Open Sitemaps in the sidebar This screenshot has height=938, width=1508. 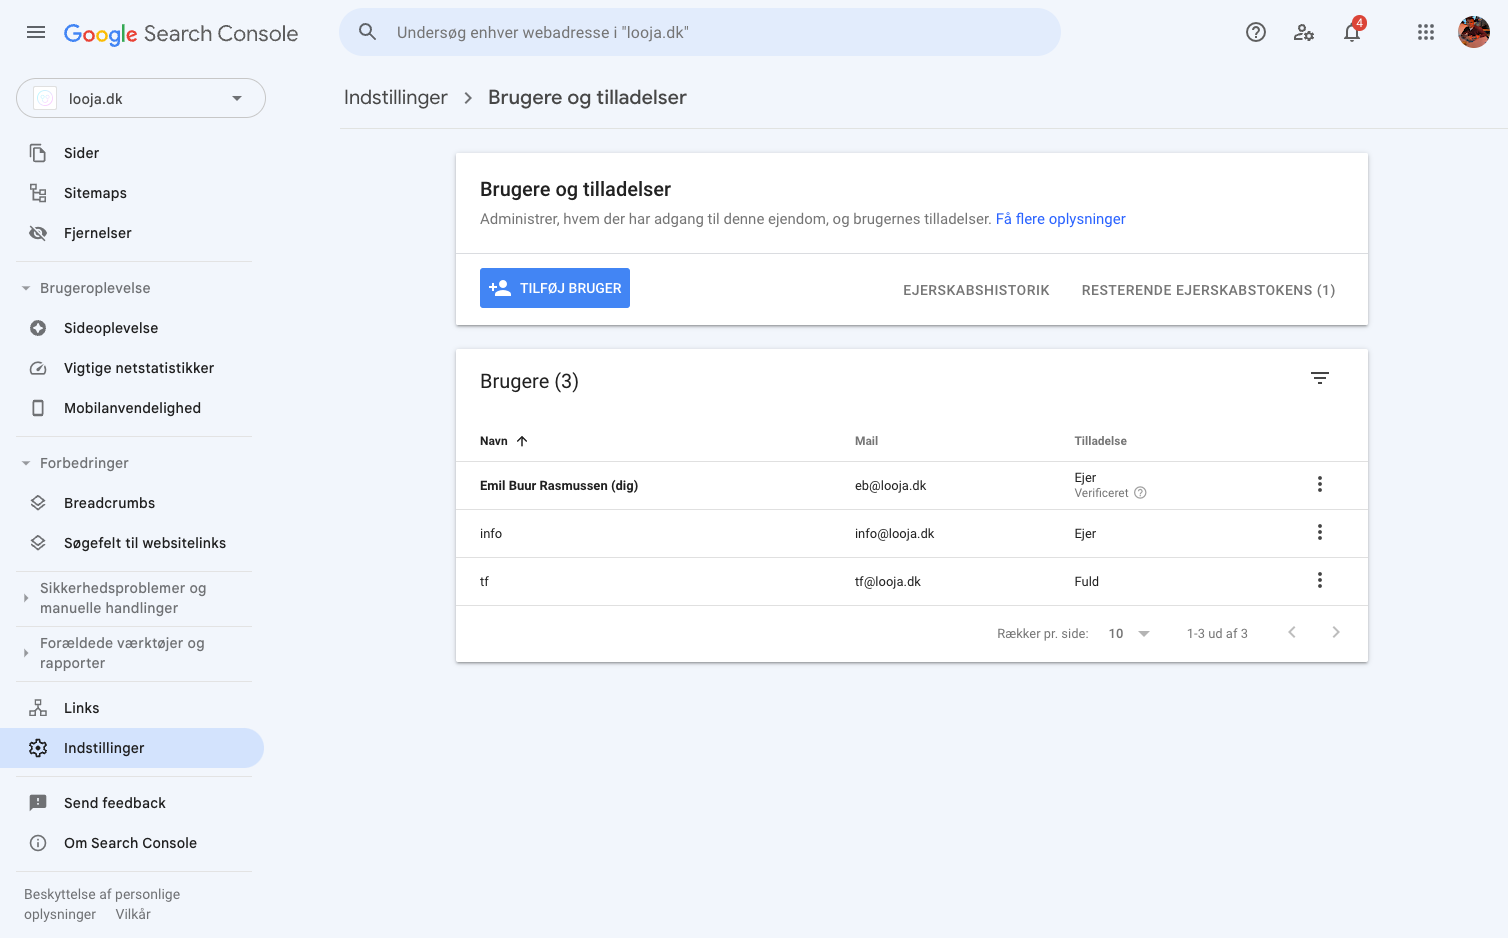tap(132, 193)
